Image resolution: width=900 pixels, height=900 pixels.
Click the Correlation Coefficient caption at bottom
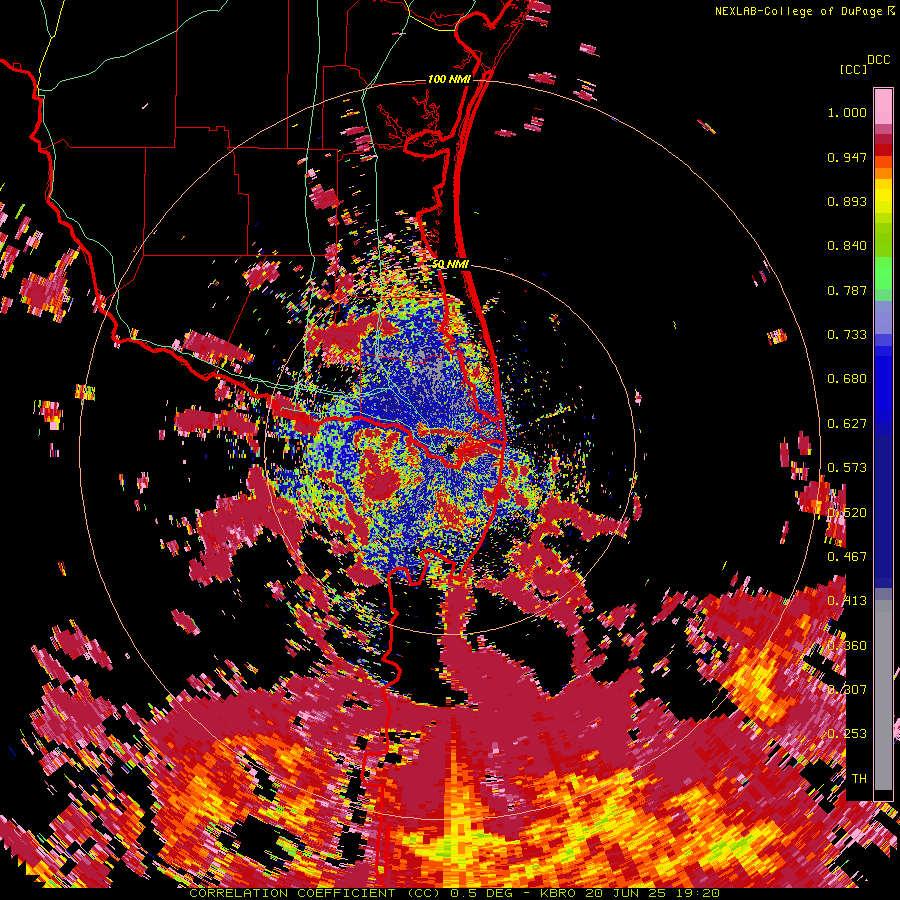pyautogui.click(x=454, y=893)
